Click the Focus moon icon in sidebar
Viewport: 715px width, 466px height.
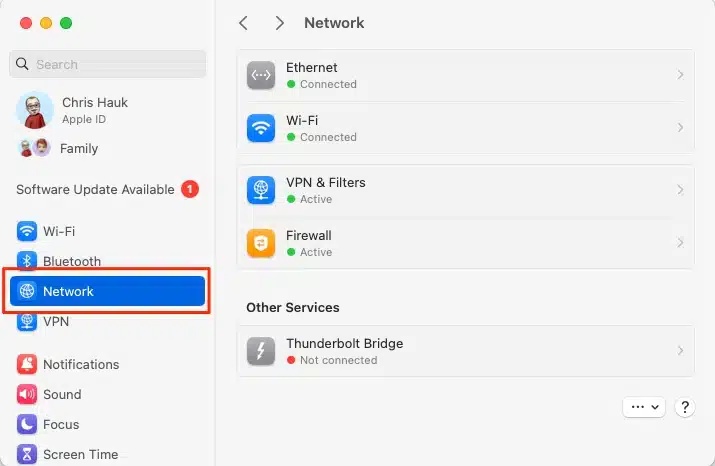coord(27,424)
